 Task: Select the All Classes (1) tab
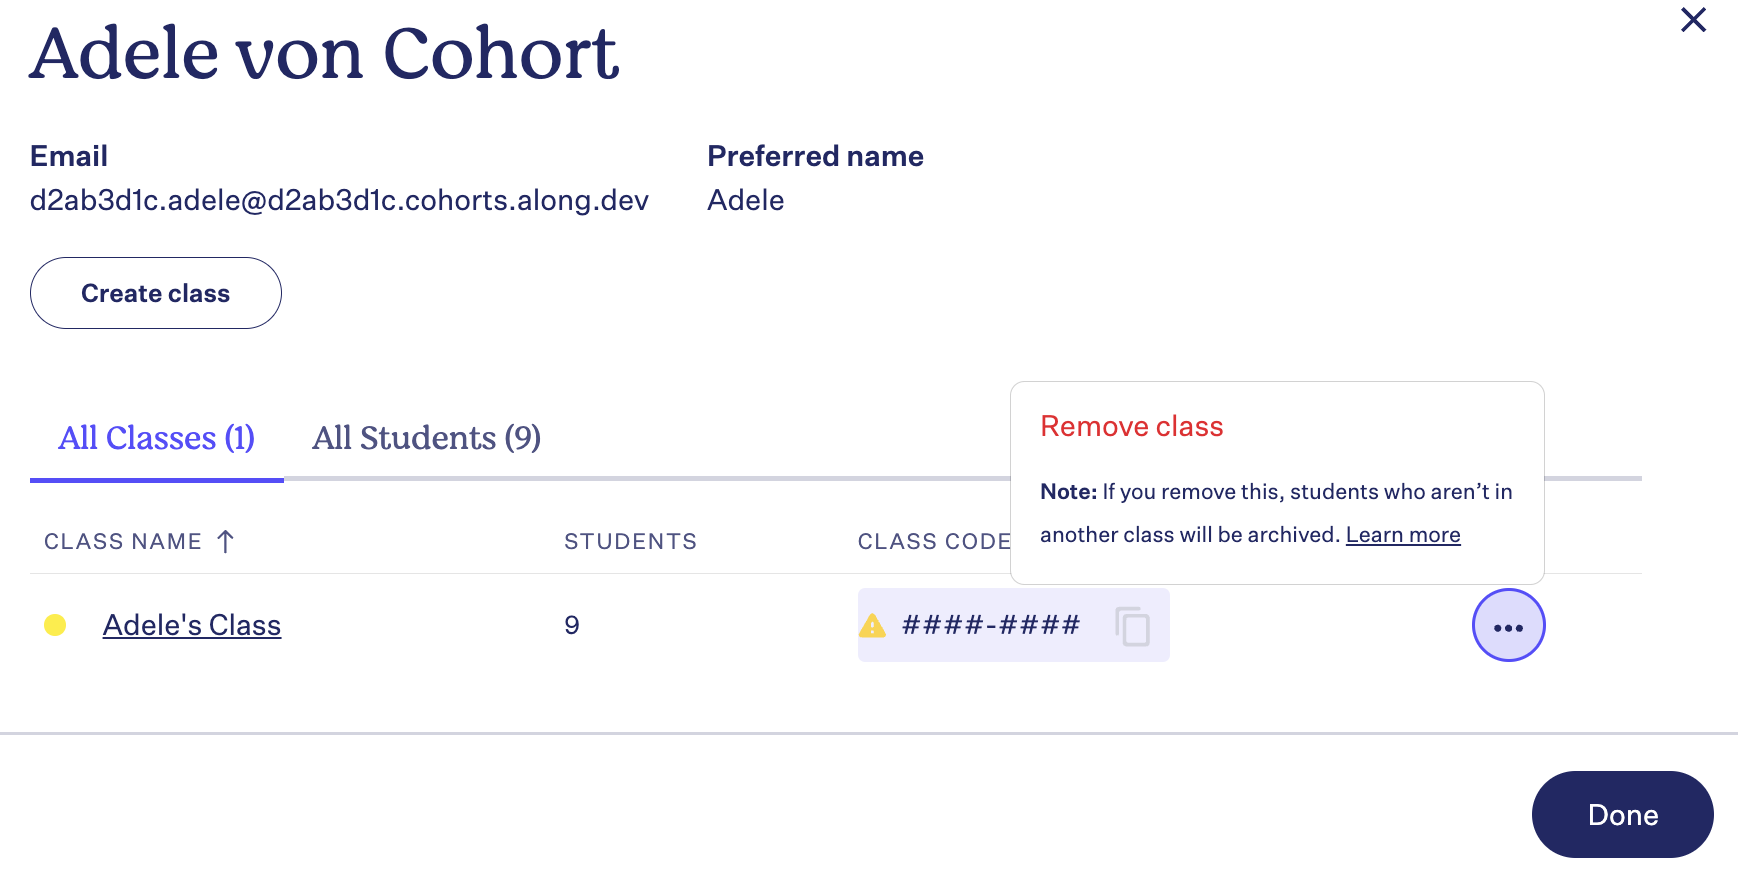[x=157, y=438]
